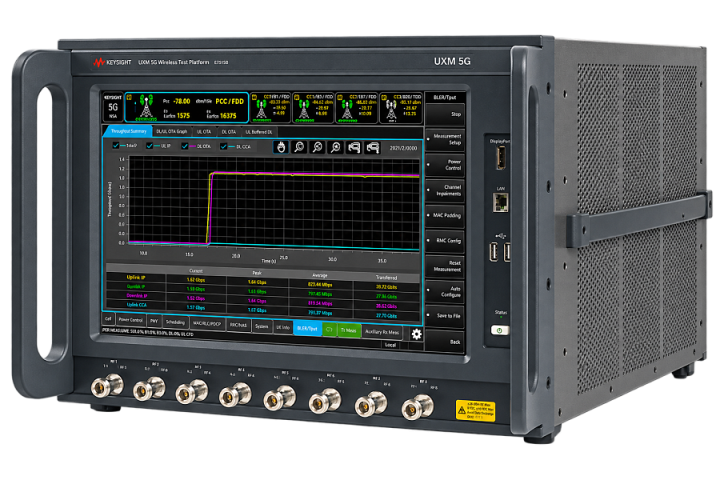Open the Power Control softkey on the right
The height and width of the screenshot is (480, 720).
click(x=444, y=165)
